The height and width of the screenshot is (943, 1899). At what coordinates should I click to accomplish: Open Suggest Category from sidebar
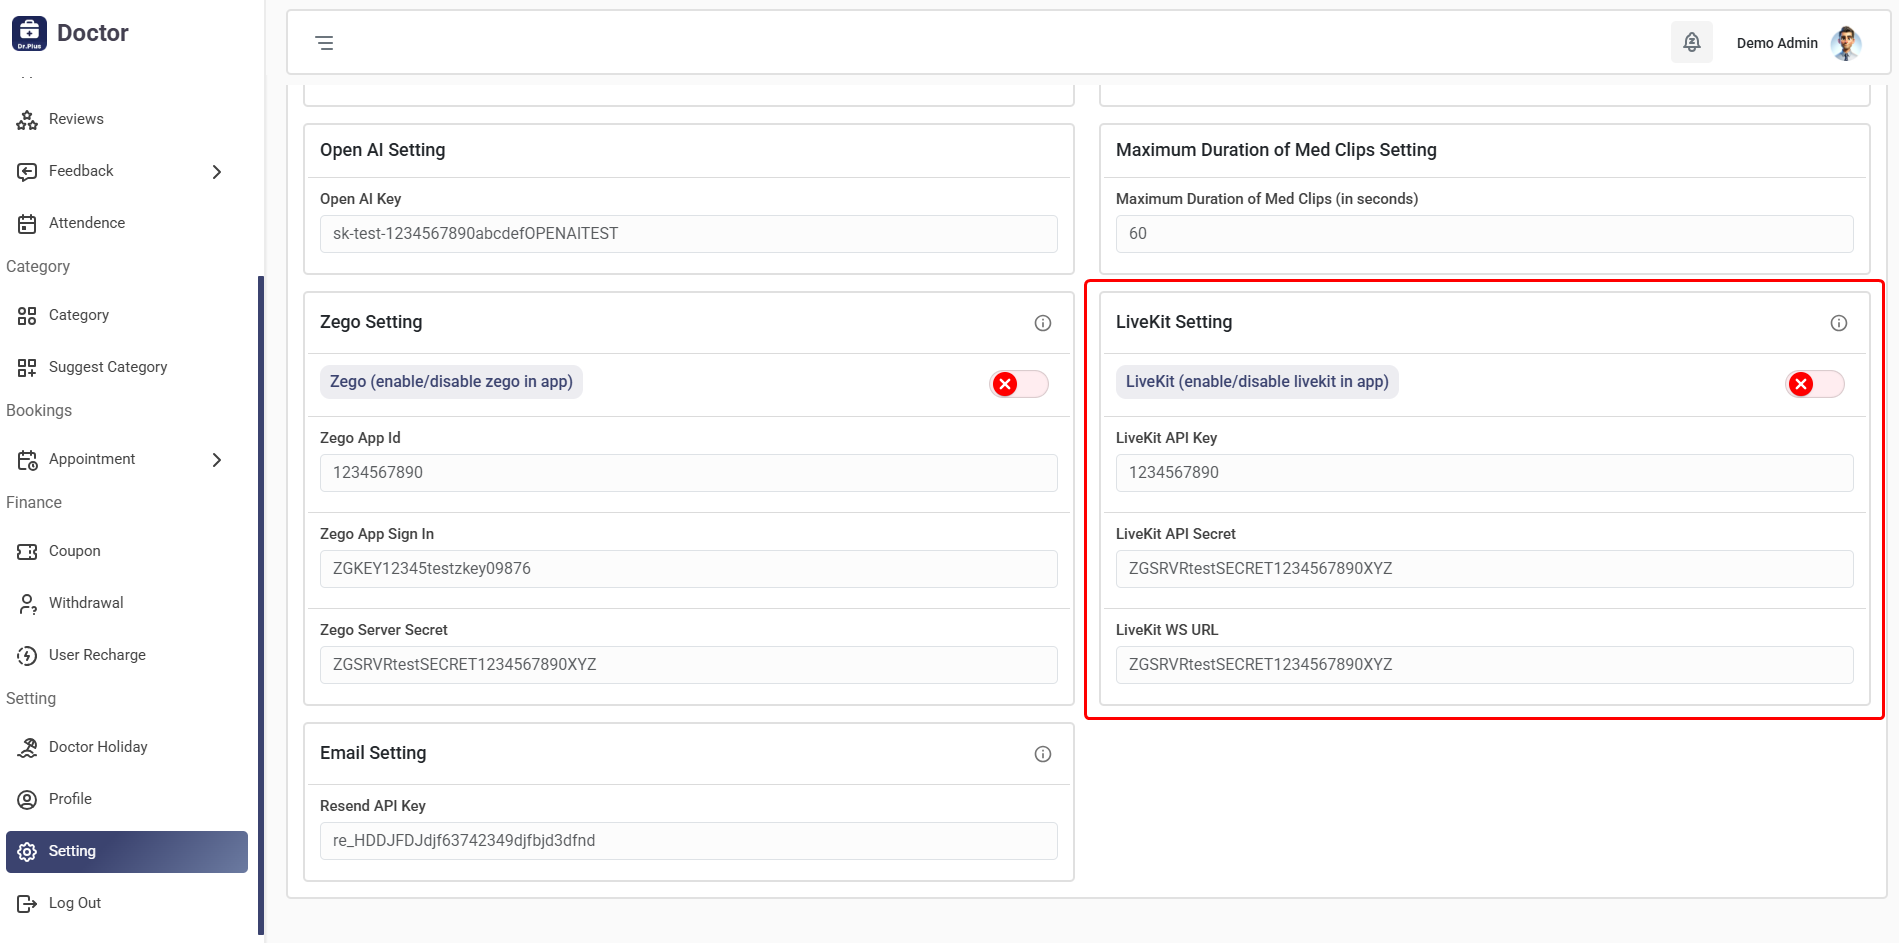(108, 367)
